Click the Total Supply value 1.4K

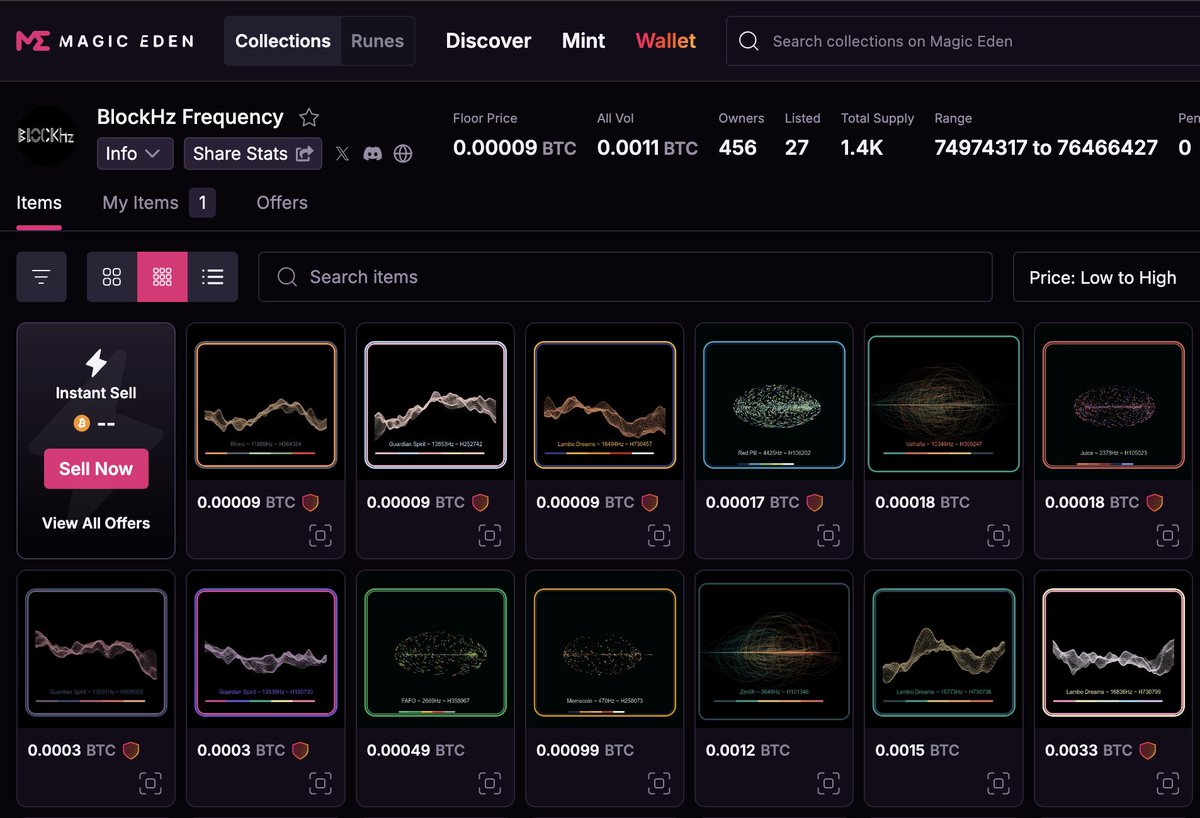862,148
